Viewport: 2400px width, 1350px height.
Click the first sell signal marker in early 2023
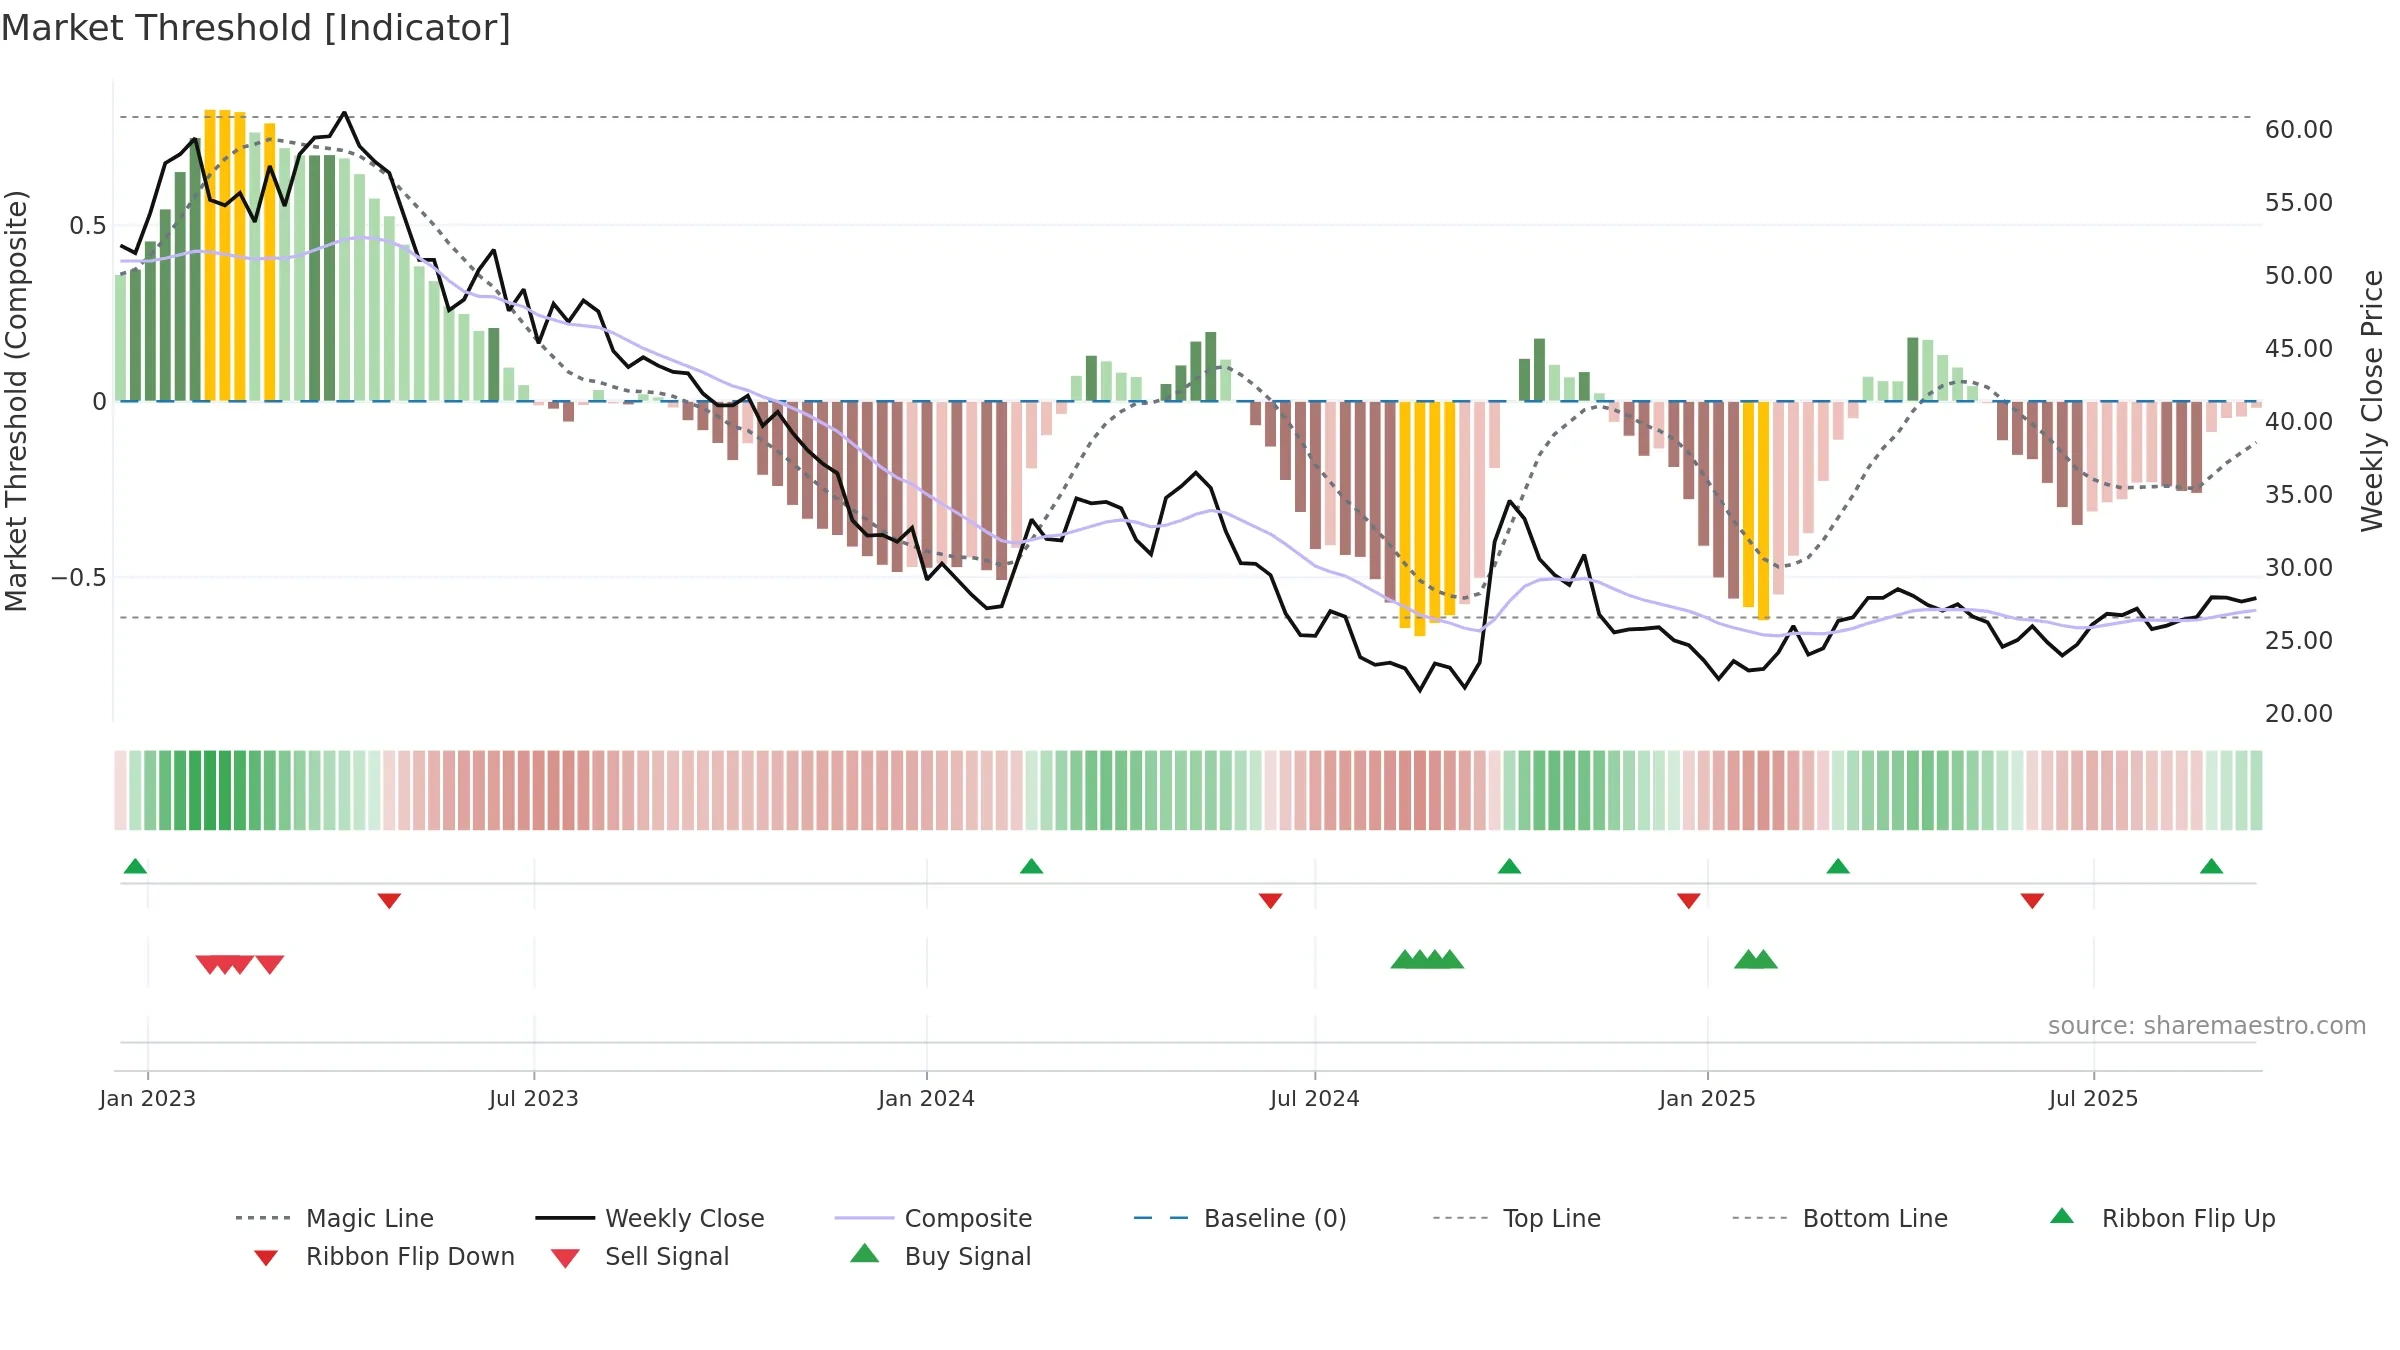pyautogui.click(x=209, y=964)
